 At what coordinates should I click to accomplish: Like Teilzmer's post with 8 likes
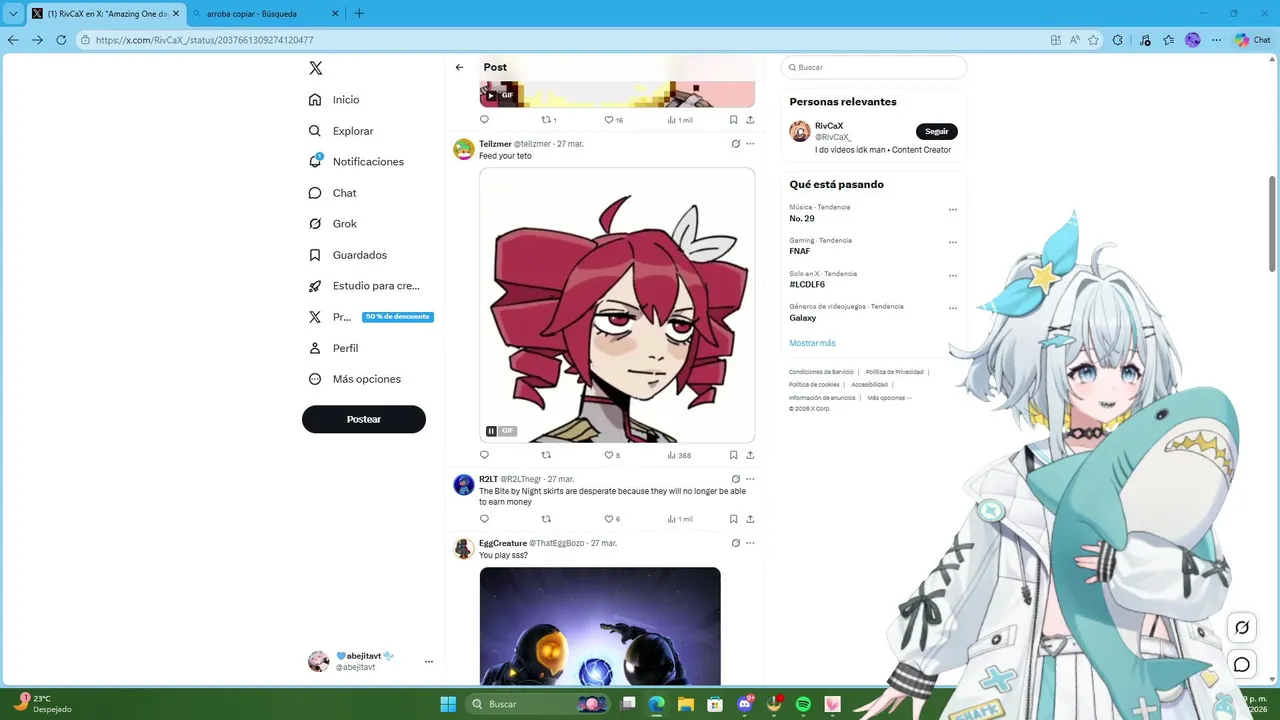point(612,455)
